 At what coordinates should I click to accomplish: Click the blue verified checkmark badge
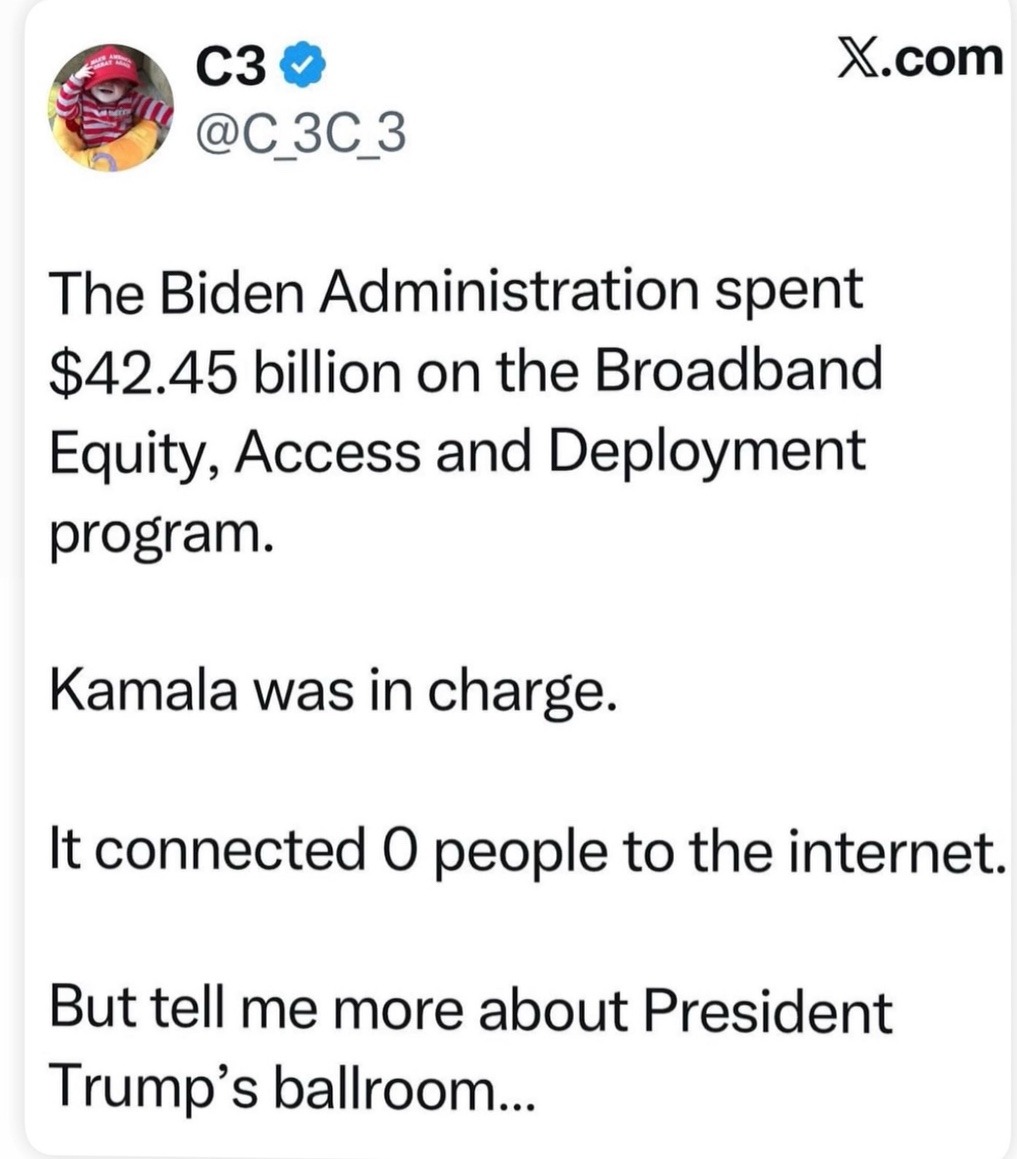point(305,69)
